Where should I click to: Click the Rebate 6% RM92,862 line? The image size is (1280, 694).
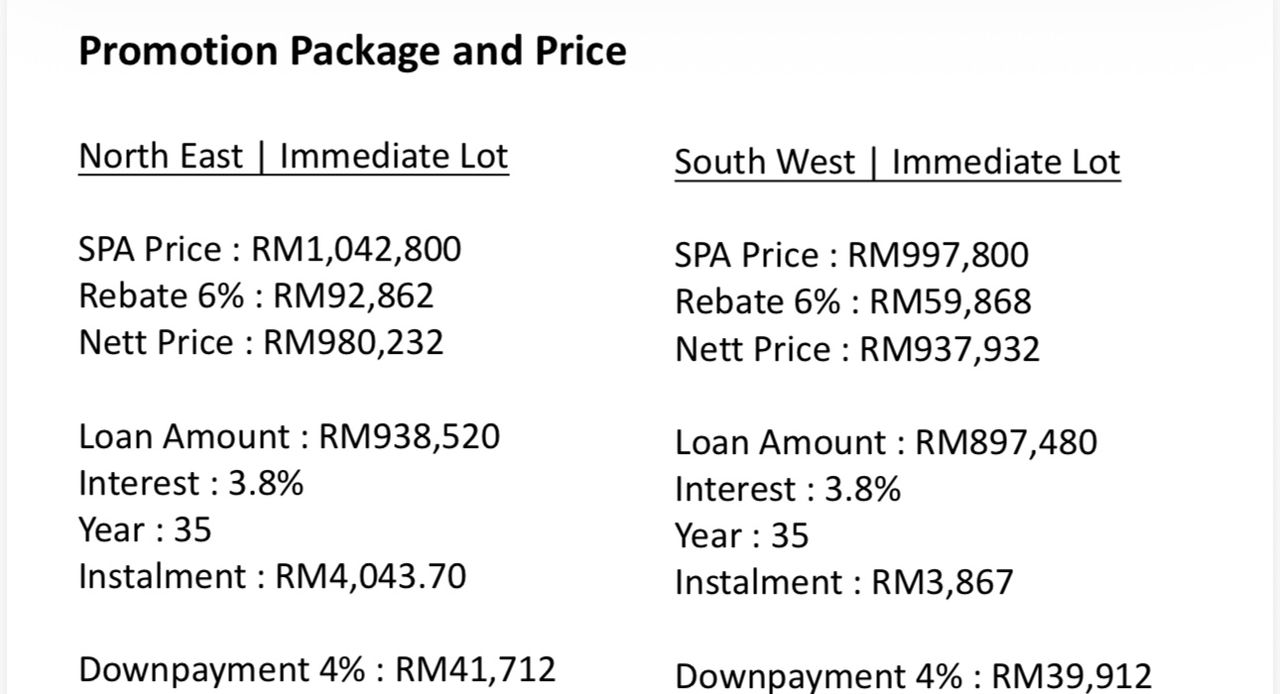click(x=256, y=295)
